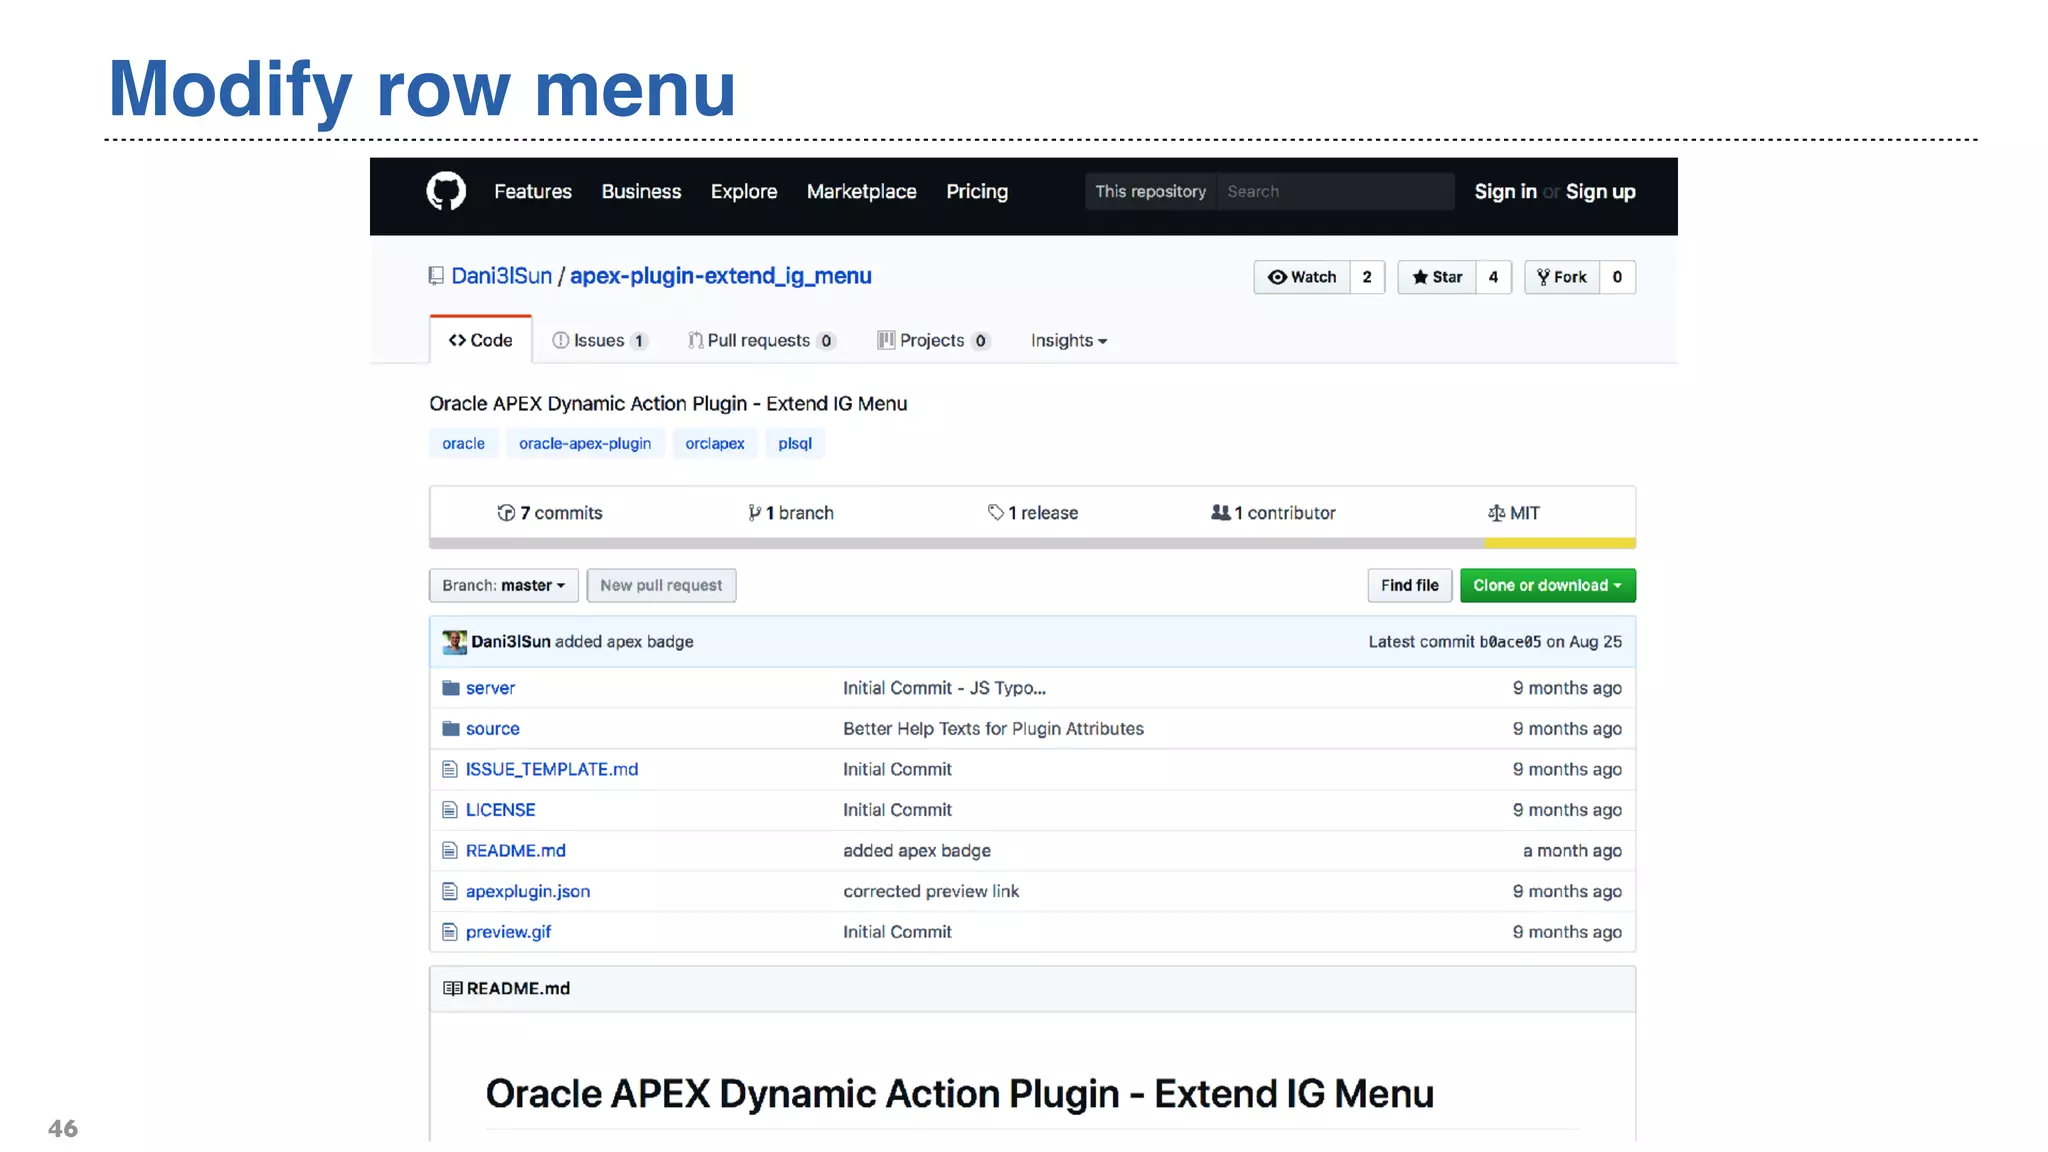Open preview.gif file
This screenshot has width=2048, height=1152.
[508, 932]
